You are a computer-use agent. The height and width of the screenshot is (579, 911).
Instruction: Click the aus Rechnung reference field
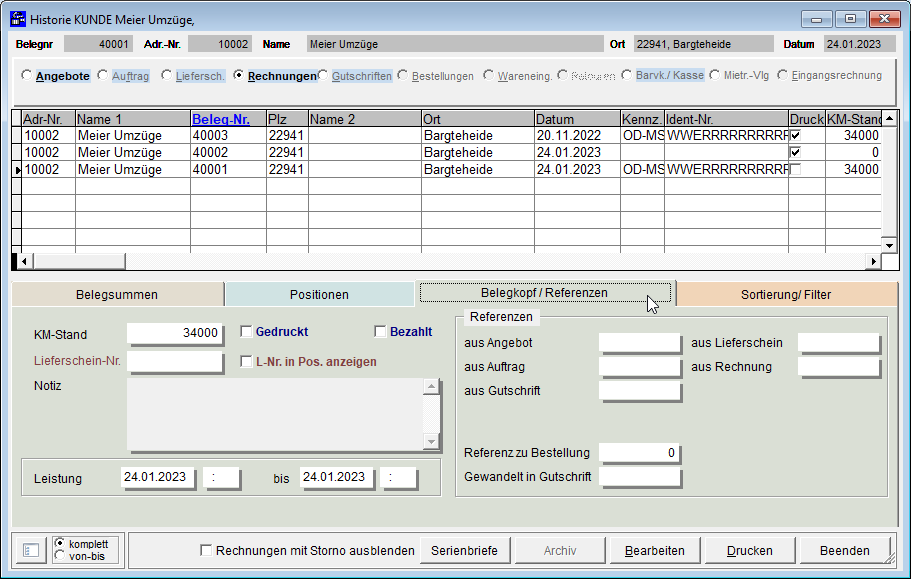click(839, 366)
